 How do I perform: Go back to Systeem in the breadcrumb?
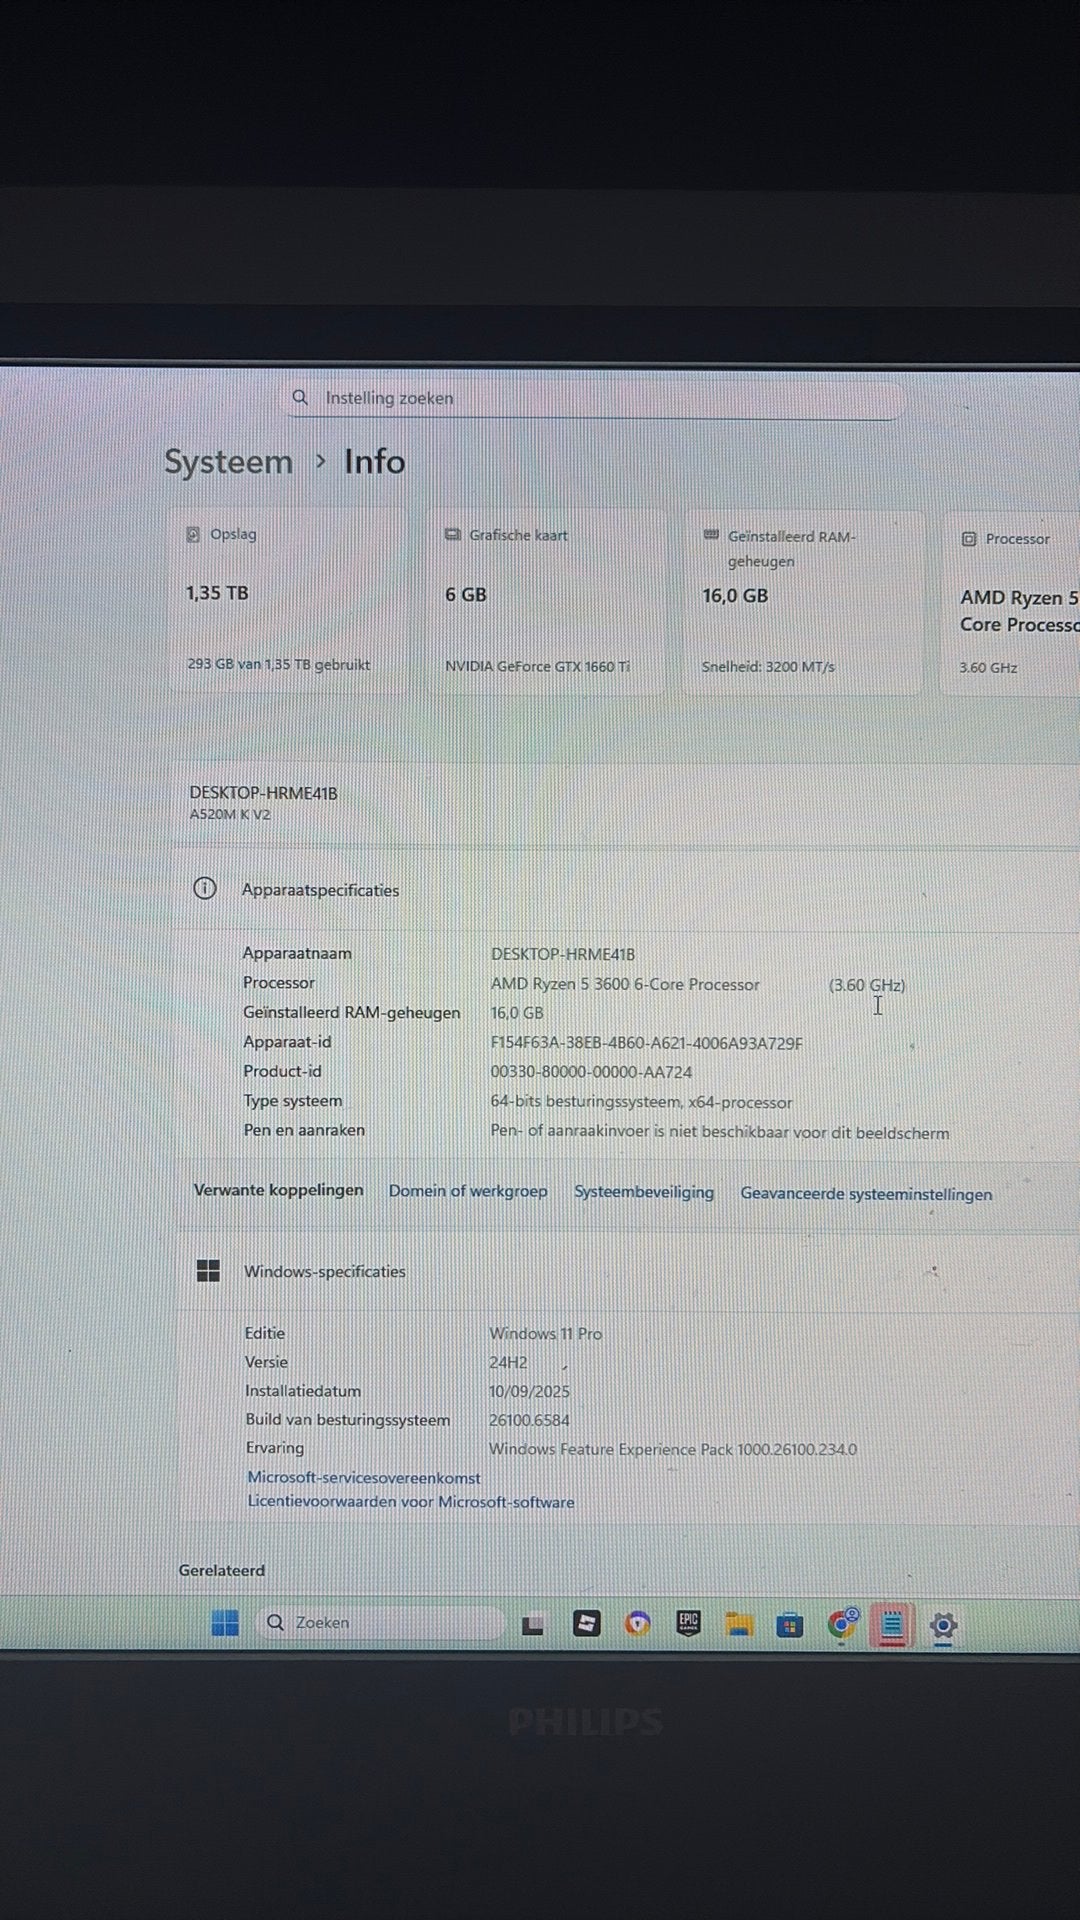(228, 462)
